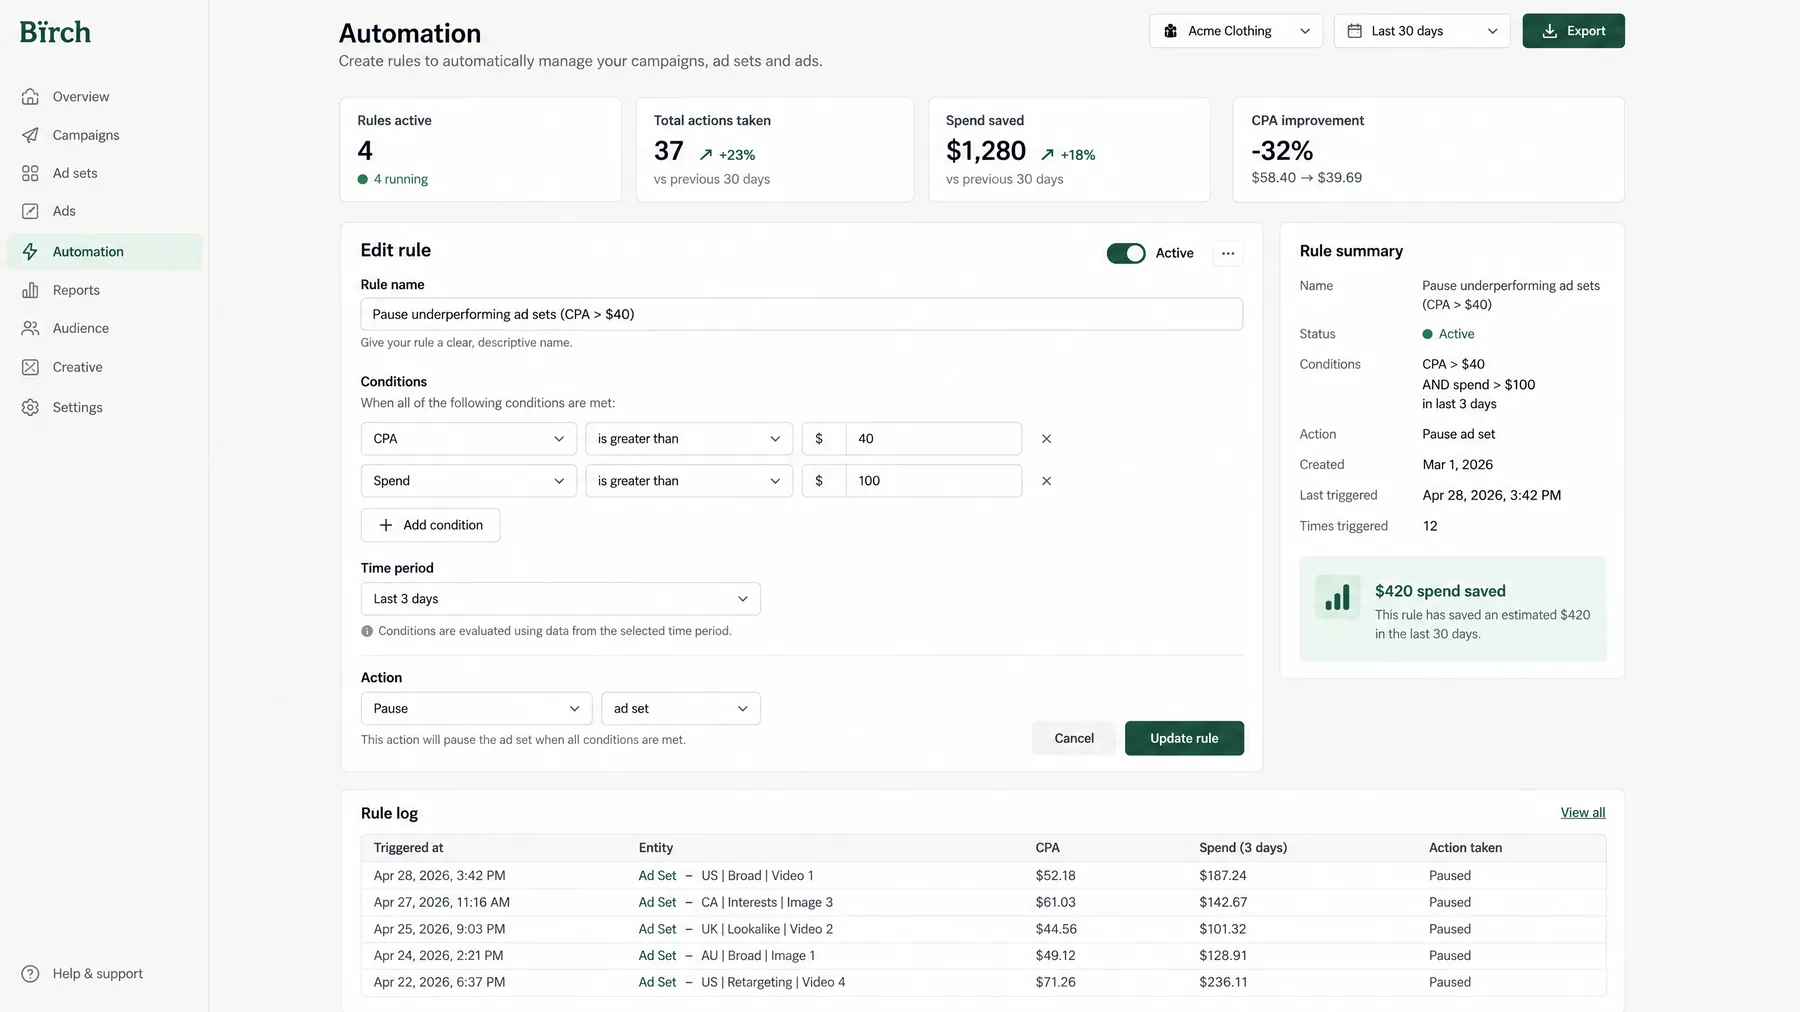Click the Reports bar chart icon
The image size is (1800, 1012).
point(31,290)
